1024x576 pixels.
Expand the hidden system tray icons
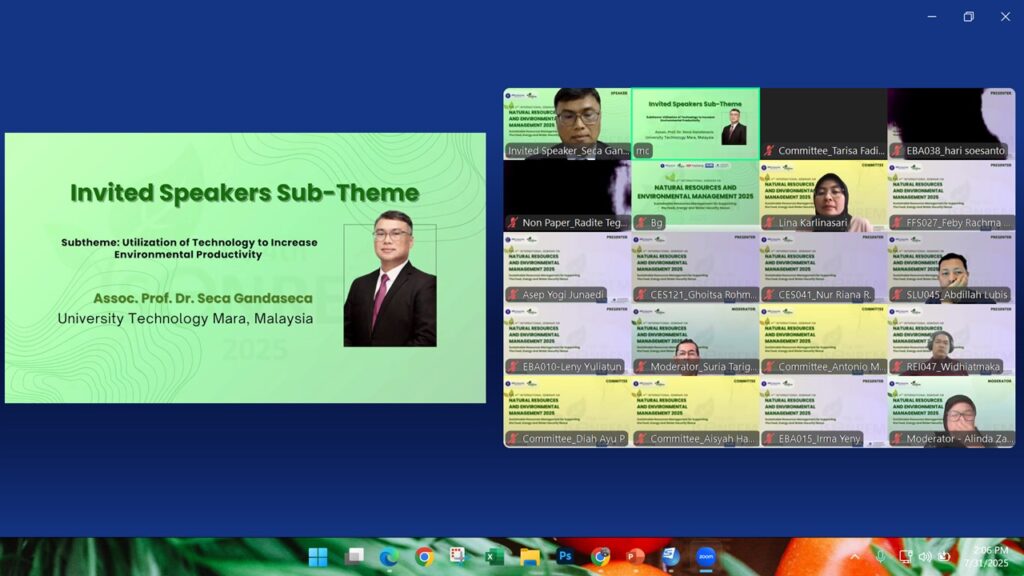pyautogui.click(x=855, y=557)
